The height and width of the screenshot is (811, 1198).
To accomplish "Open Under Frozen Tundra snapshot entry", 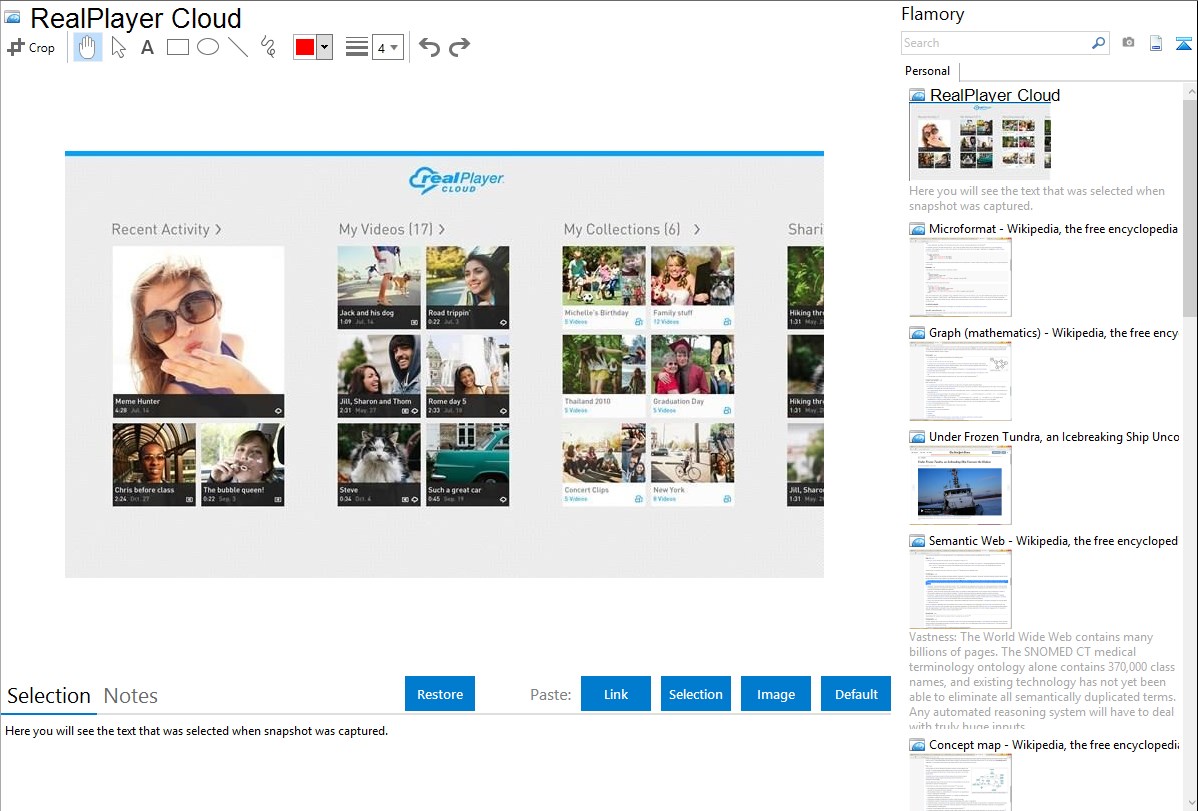I will 1054,436.
